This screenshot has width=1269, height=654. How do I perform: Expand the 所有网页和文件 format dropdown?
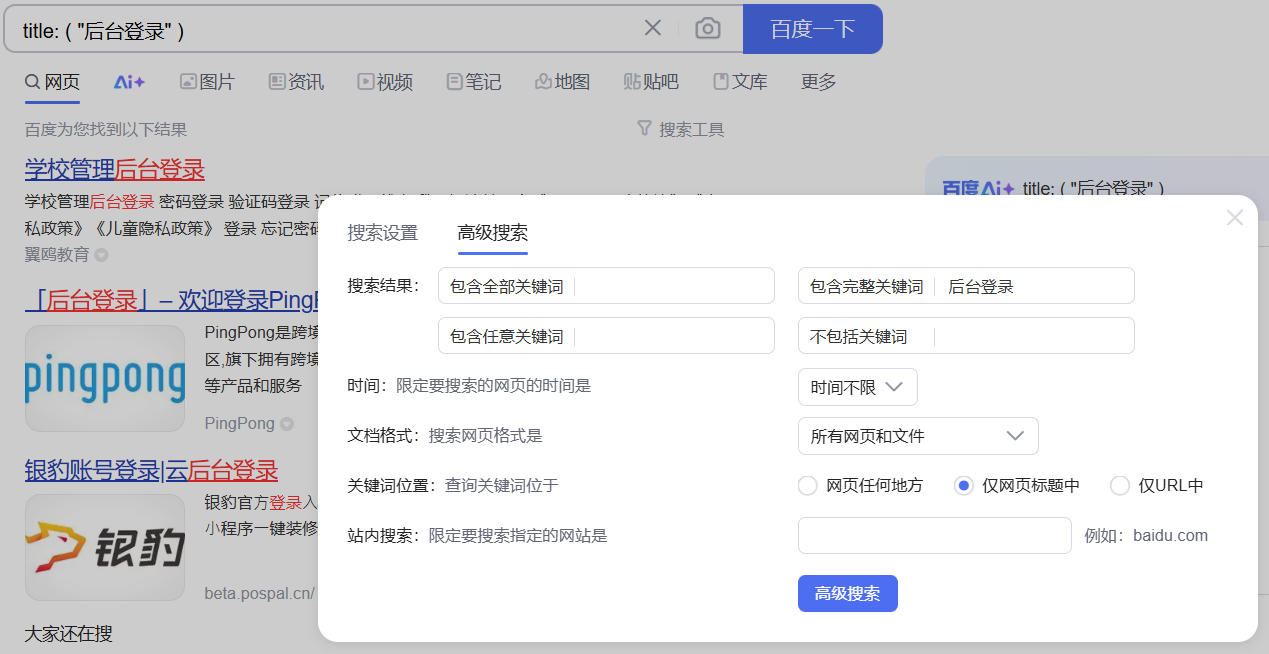coord(917,436)
